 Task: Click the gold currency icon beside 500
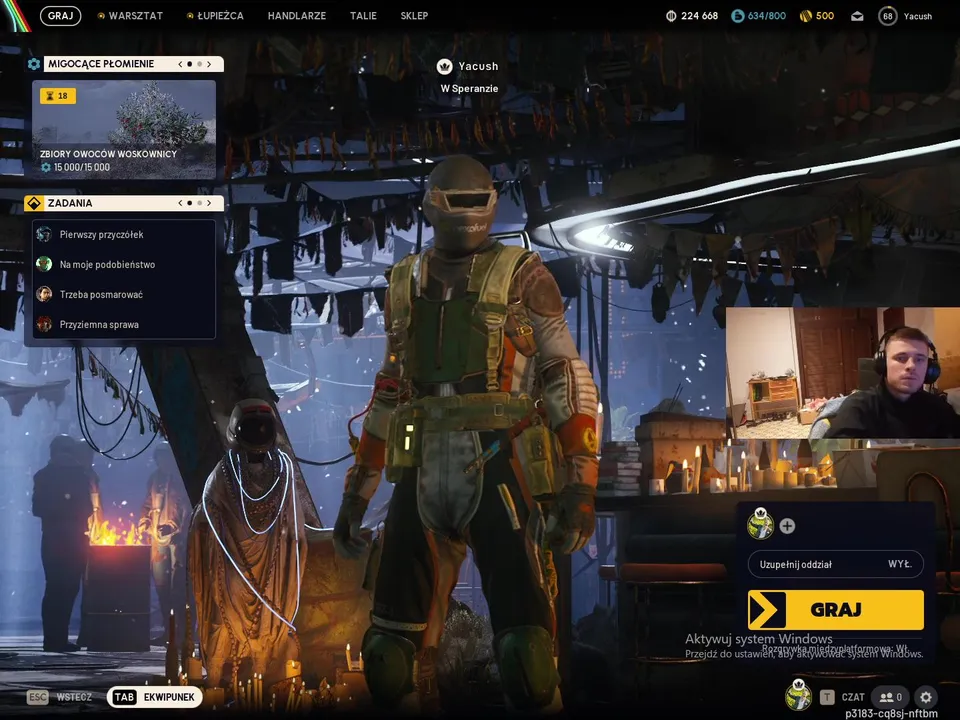click(x=806, y=16)
